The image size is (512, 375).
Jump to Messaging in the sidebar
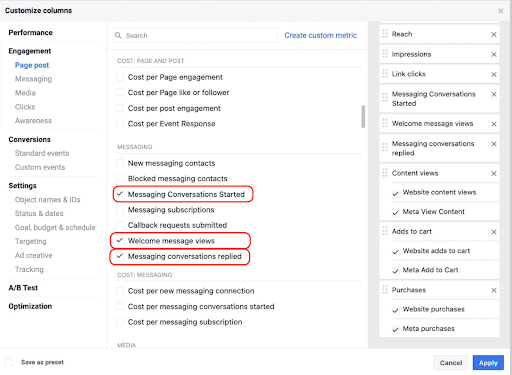[33, 79]
